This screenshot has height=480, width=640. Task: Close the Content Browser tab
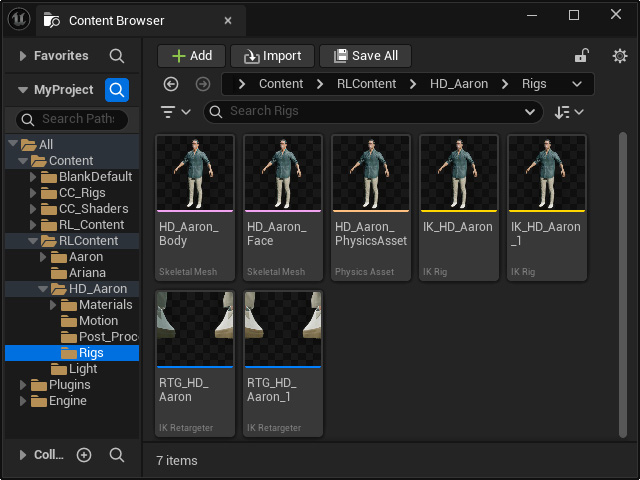pos(228,20)
